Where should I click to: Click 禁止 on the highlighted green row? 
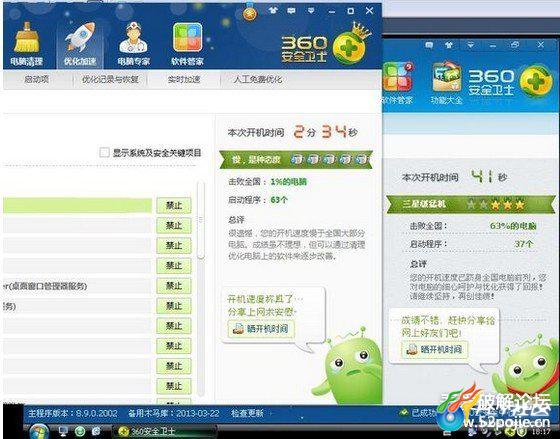tap(174, 205)
